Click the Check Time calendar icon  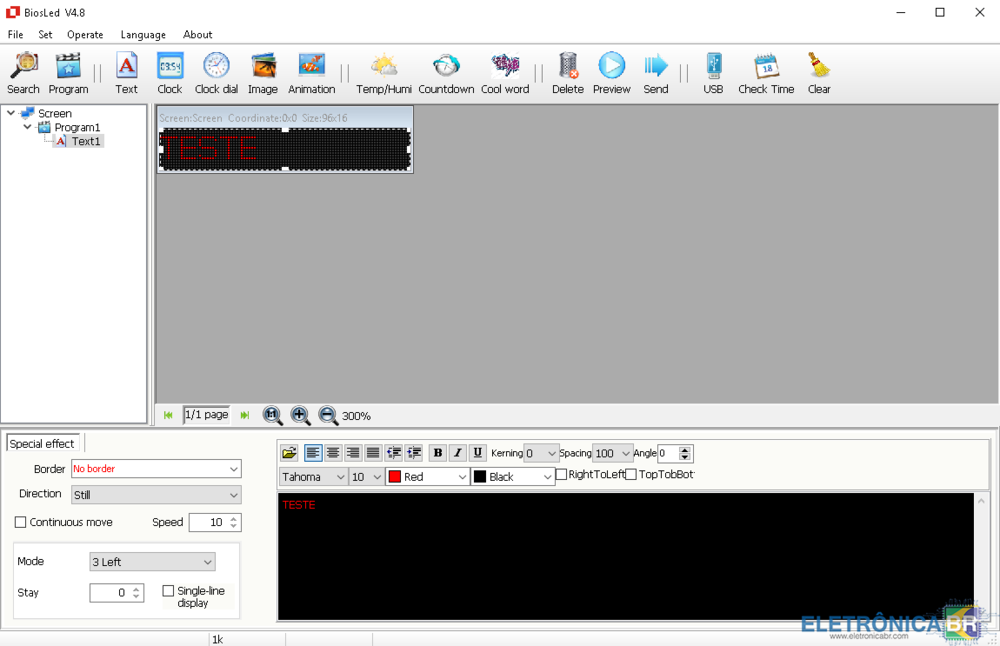(766, 66)
